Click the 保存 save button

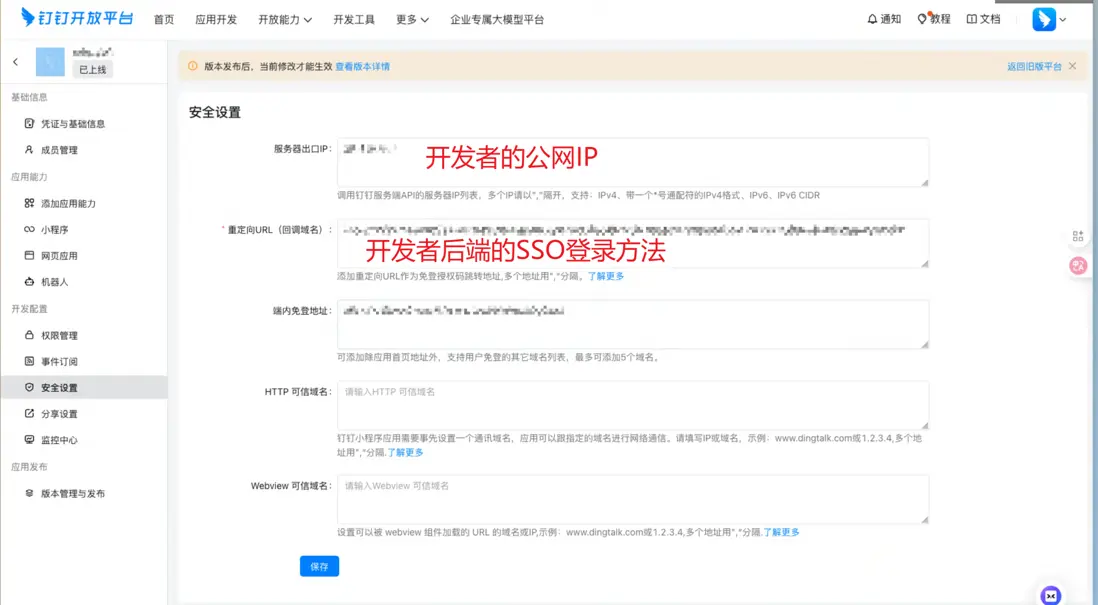[319, 566]
